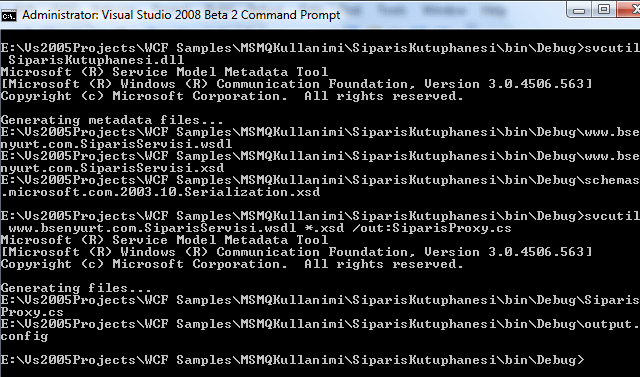Click the active prompt line at the bottom
The height and width of the screenshot is (377, 640).
click(x=293, y=360)
